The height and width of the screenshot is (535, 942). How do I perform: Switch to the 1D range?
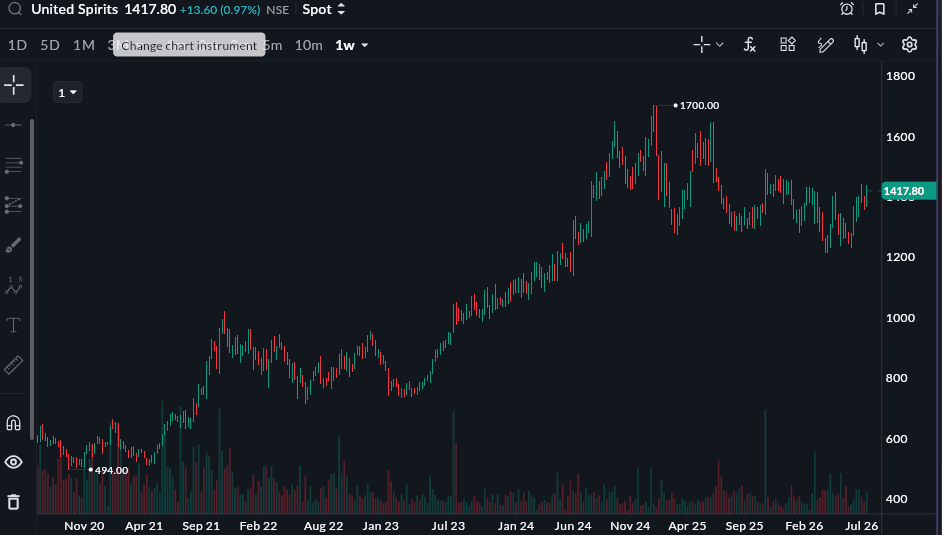pyautogui.click(x=17, y=45)
